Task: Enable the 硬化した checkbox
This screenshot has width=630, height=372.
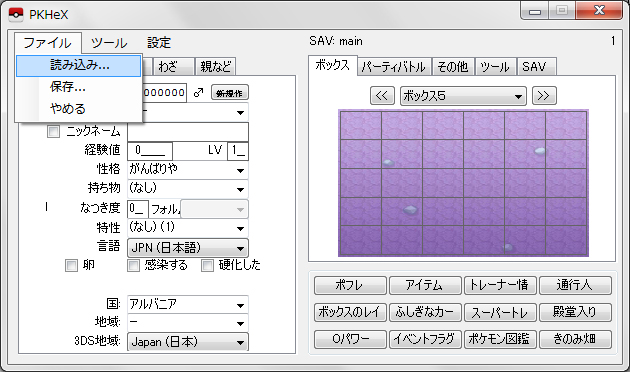Action: point(207,266)
